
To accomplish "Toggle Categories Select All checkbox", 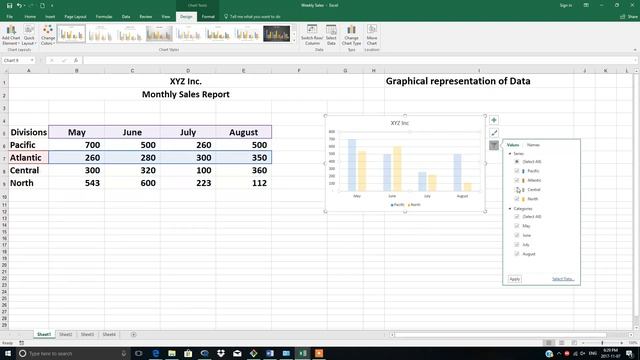I will 517,217.
